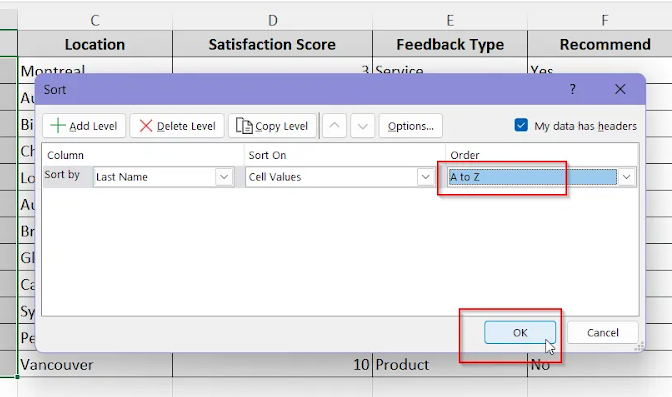Open sort Options
Screen dimensions: 672x397
[411, 126]
